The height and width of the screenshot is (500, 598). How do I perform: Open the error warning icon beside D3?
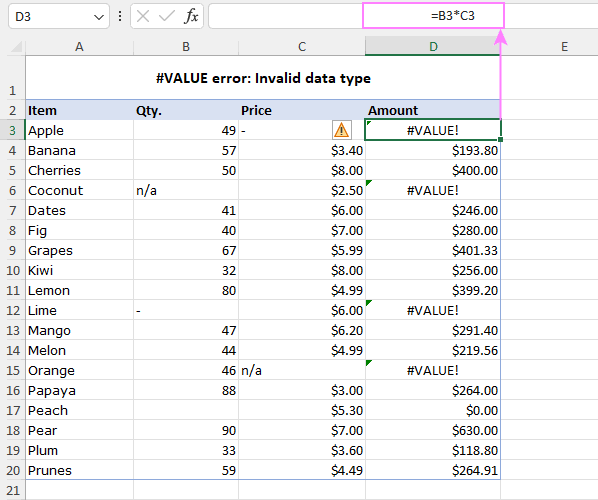coord(341,130)
